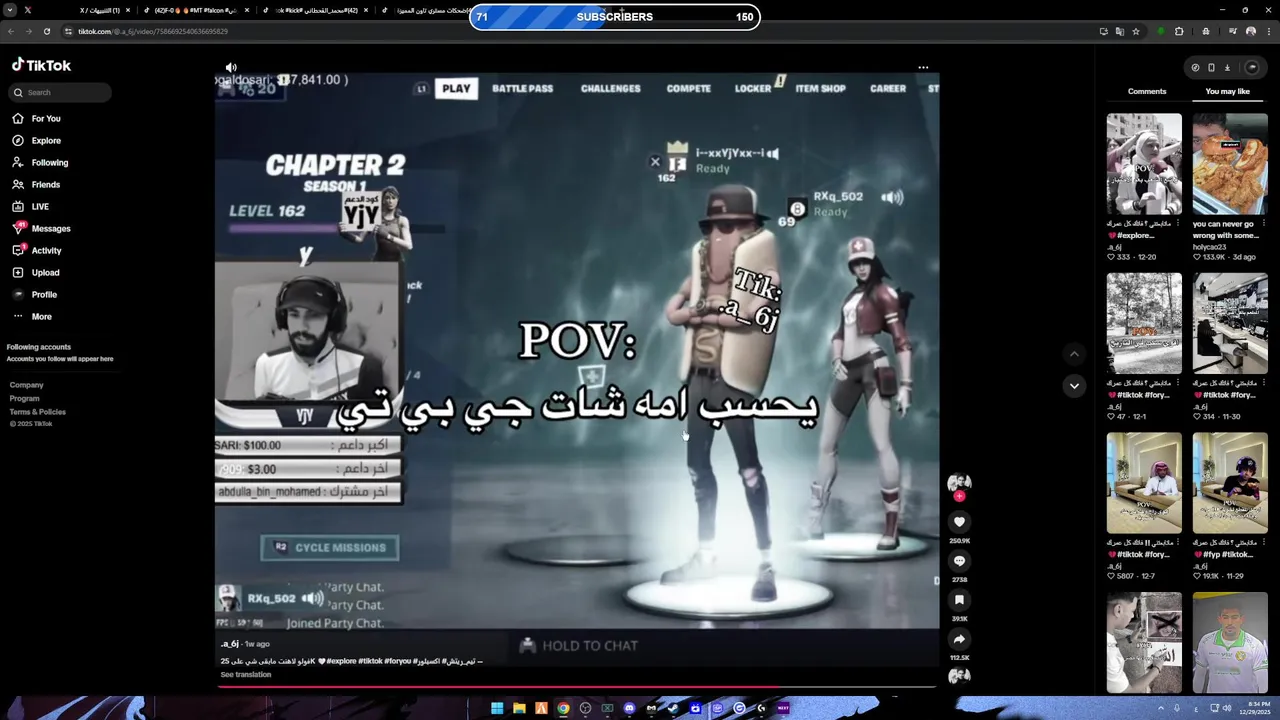1280x720 pixels.
Task: Open the 333-likes 12-20 suggested video
Action: click(1144, 165)
